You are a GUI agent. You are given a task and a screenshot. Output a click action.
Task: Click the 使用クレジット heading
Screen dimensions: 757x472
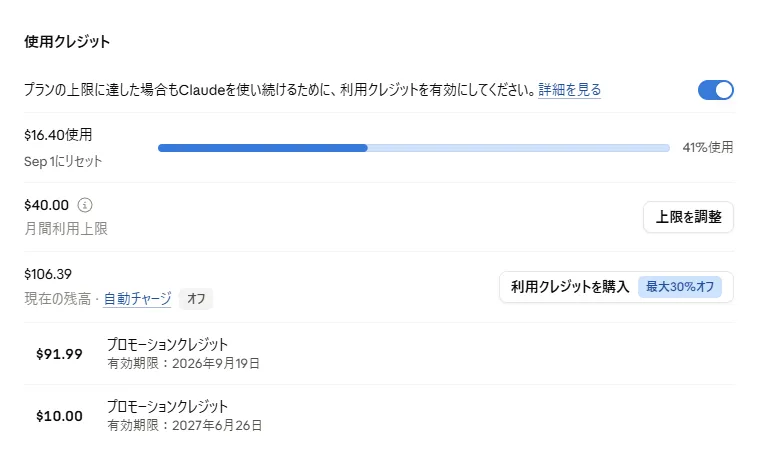click(x=67, y=42)
